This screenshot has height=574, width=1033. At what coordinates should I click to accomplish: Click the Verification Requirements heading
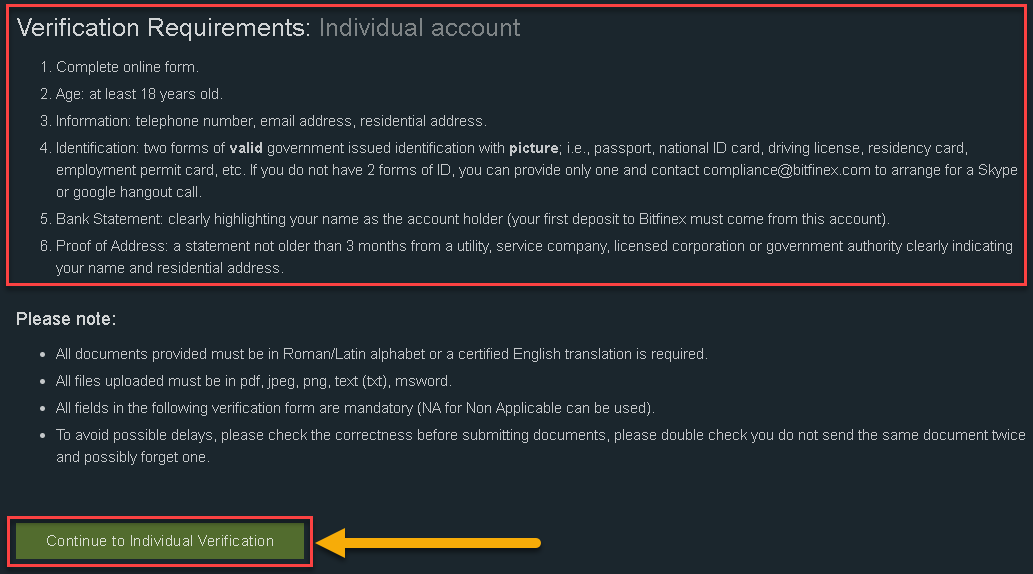pyautogui.click(x=163, y=28)
